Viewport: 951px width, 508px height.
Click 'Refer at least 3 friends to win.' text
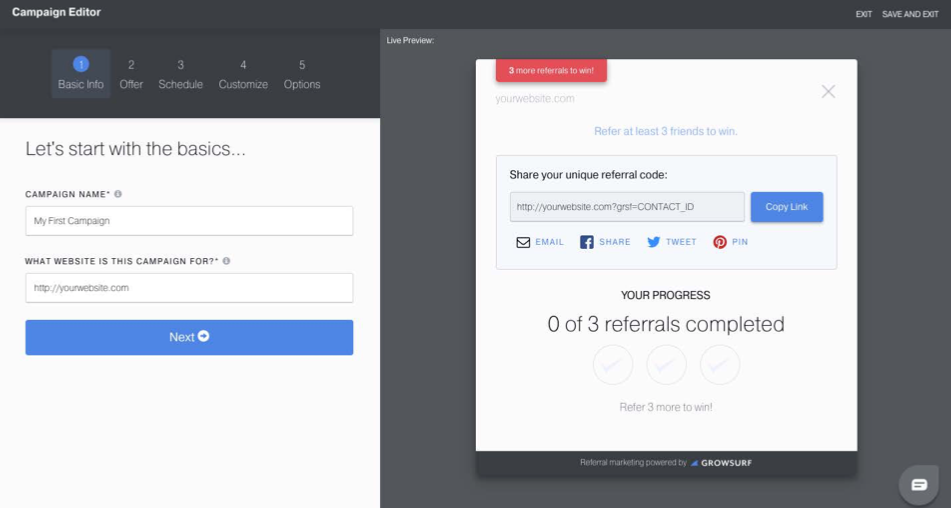(x=666, y=131)
